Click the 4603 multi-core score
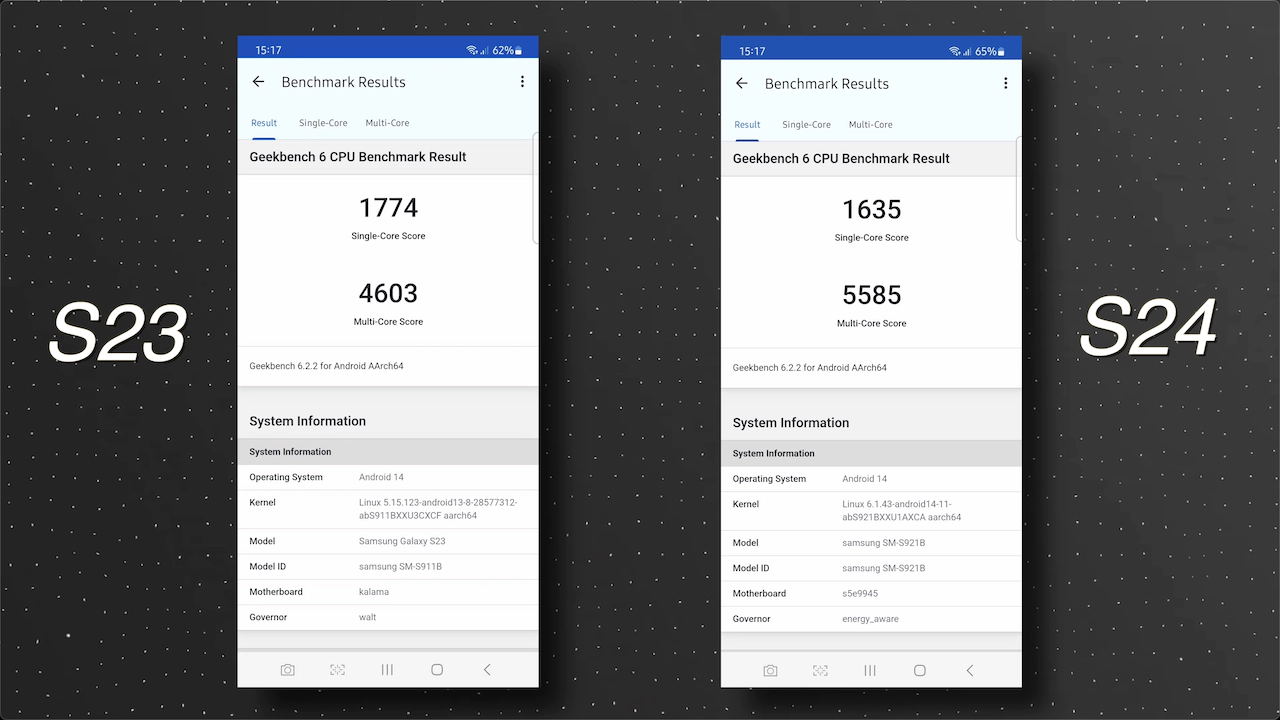The height and width of the screenshot is (720, 1280). point(388,293)
